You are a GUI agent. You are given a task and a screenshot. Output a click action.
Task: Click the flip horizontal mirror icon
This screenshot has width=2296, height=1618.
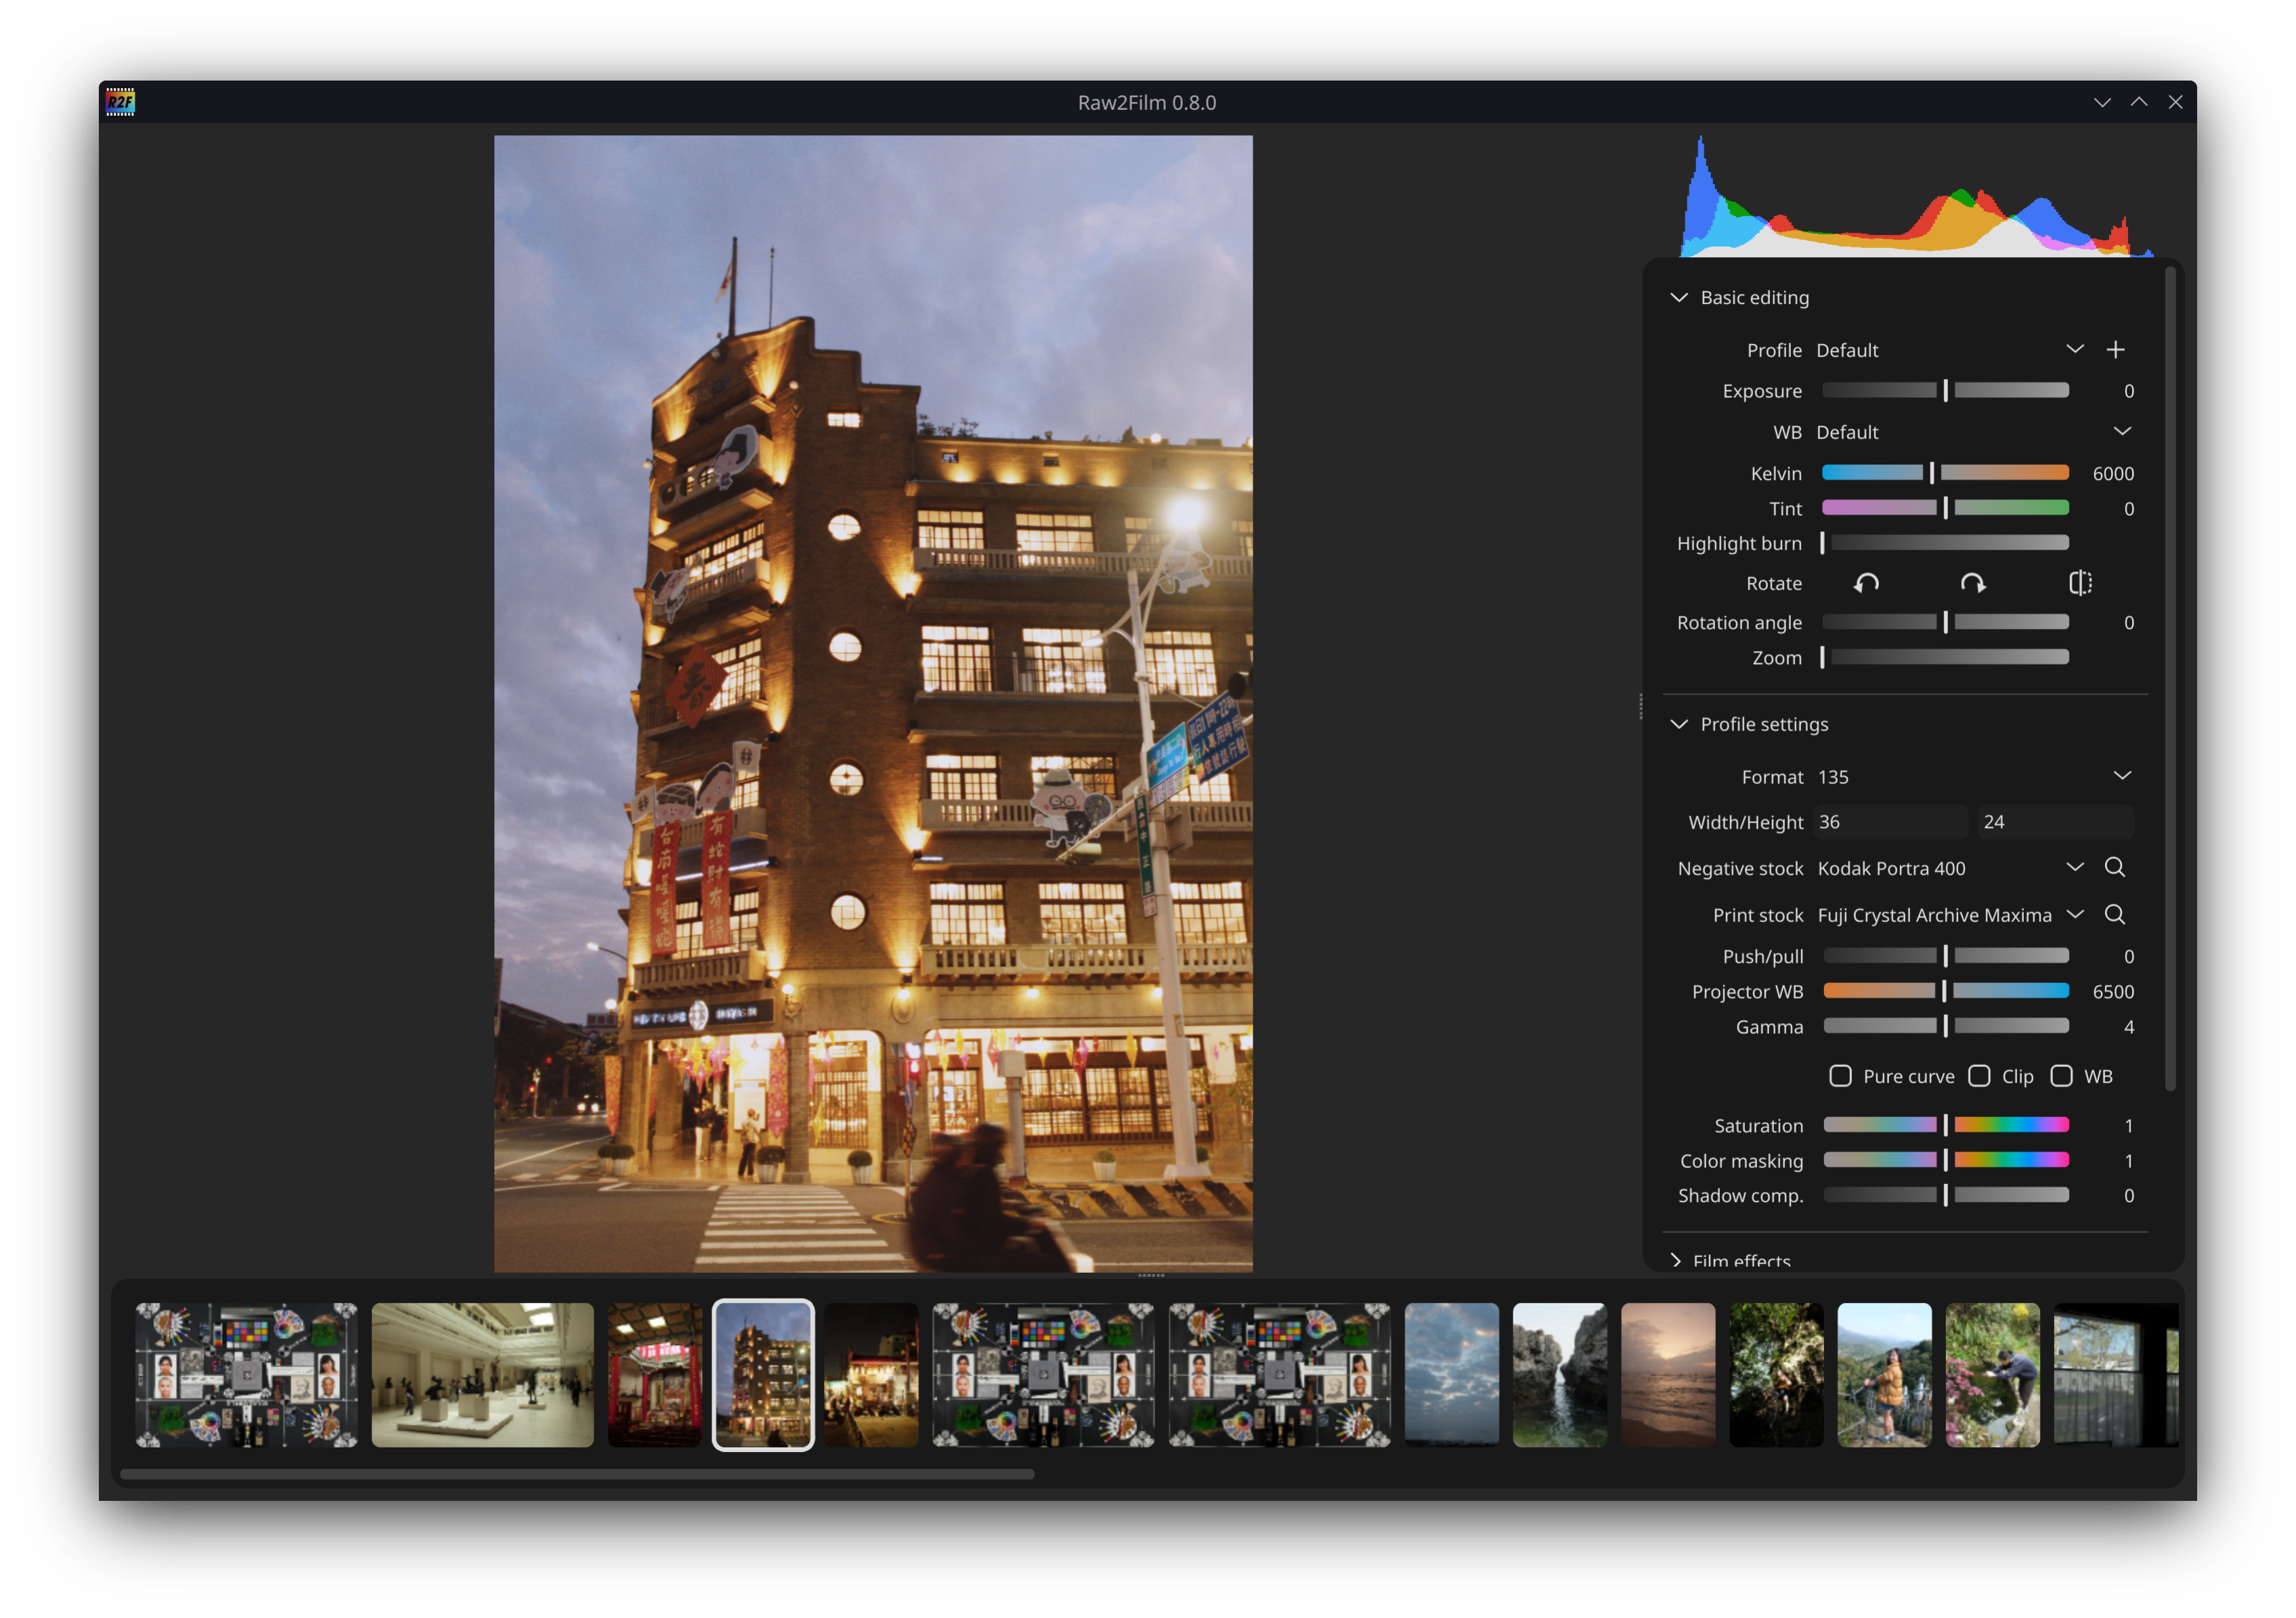point(2080,583)
